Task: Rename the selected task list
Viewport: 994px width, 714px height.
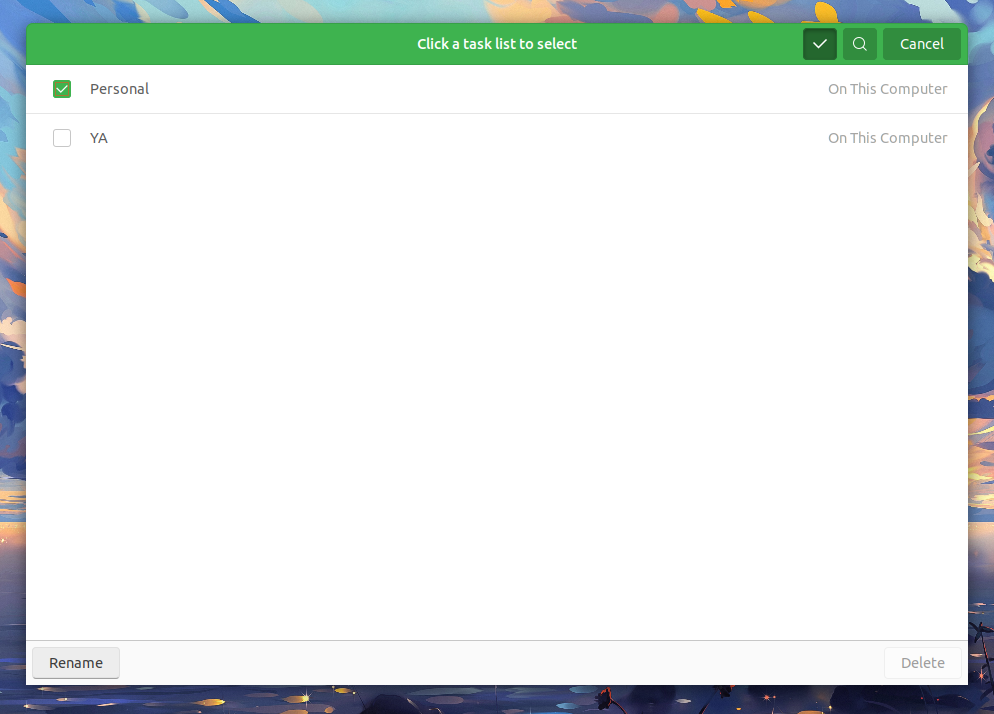Action: 76,663
